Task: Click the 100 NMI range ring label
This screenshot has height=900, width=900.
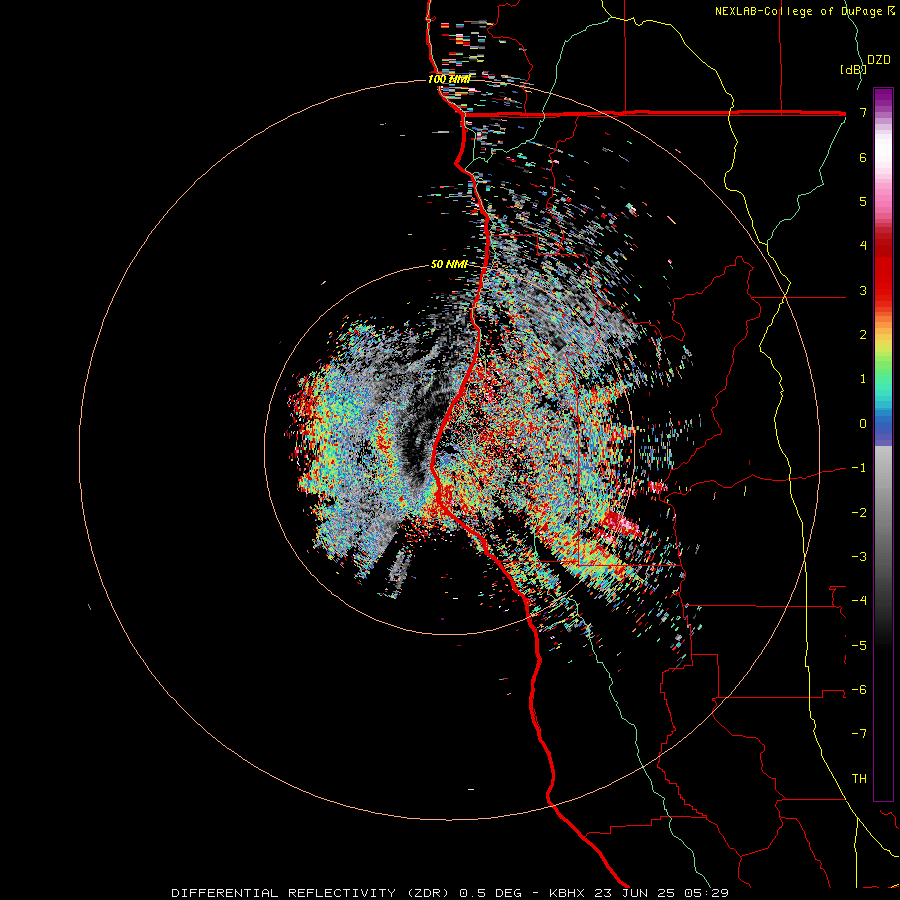Action: (x=449, y=79)
